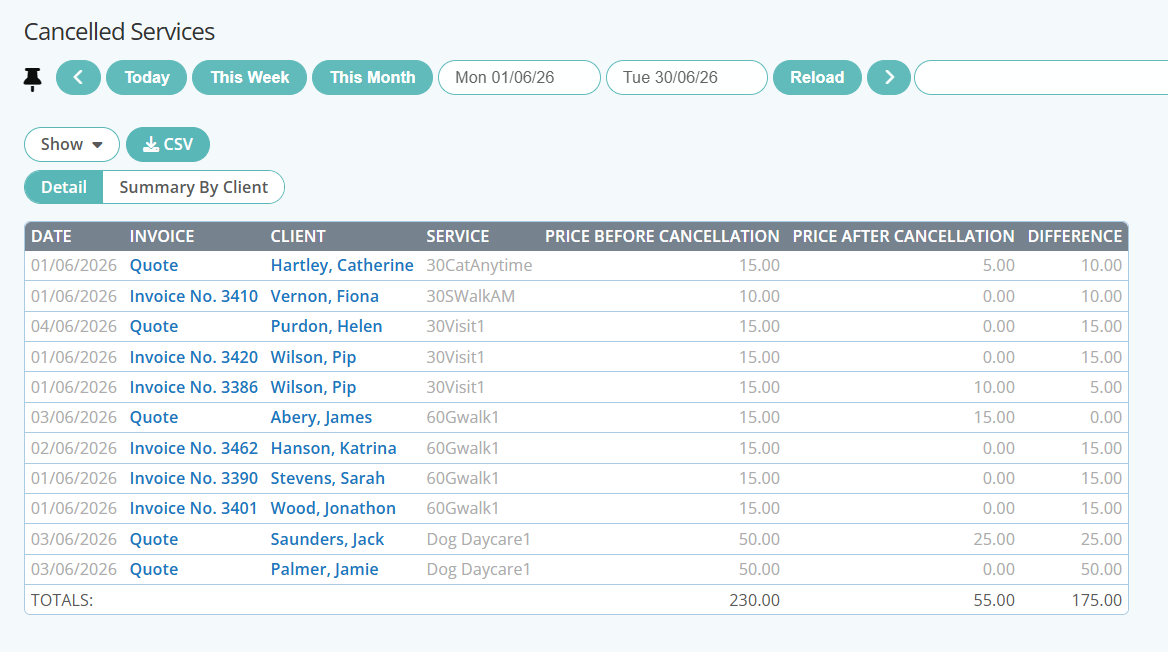Open Invoice No. 3386
The image size is (1168, 652).
coord(194,387)
